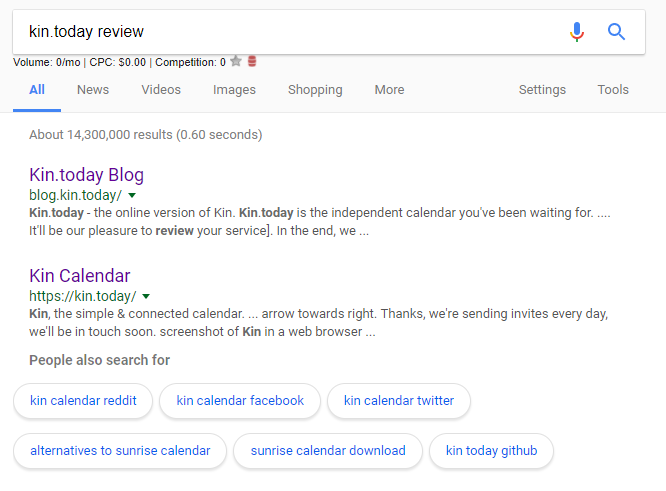Open the Tools options
This screenshot has height=491, width=666.
pyautogui.click(x=613, y=90)
